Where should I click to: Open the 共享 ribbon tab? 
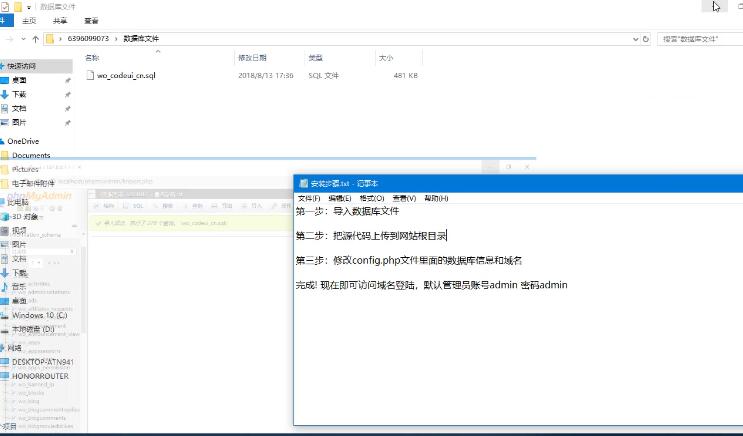coord(61,20)
